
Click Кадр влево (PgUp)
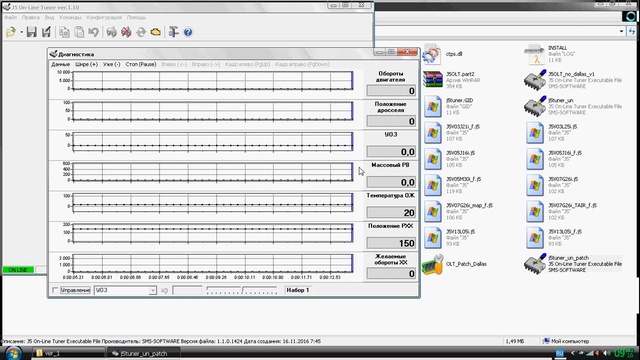[x=247, y=64]
